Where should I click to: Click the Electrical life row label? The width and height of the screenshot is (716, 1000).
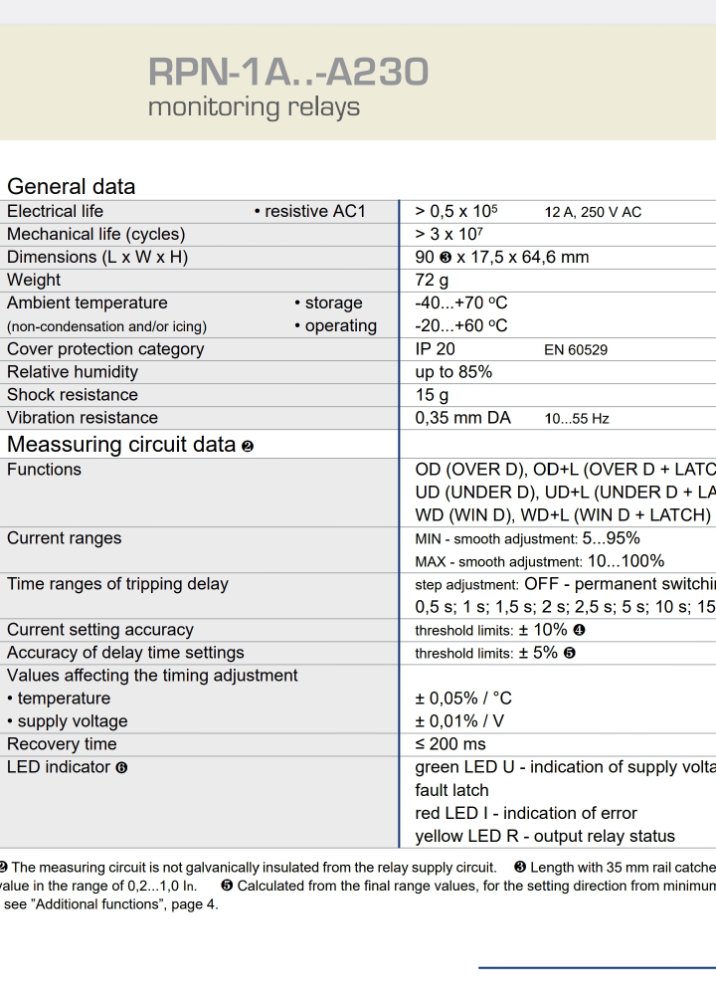click(x=55, y=211)
